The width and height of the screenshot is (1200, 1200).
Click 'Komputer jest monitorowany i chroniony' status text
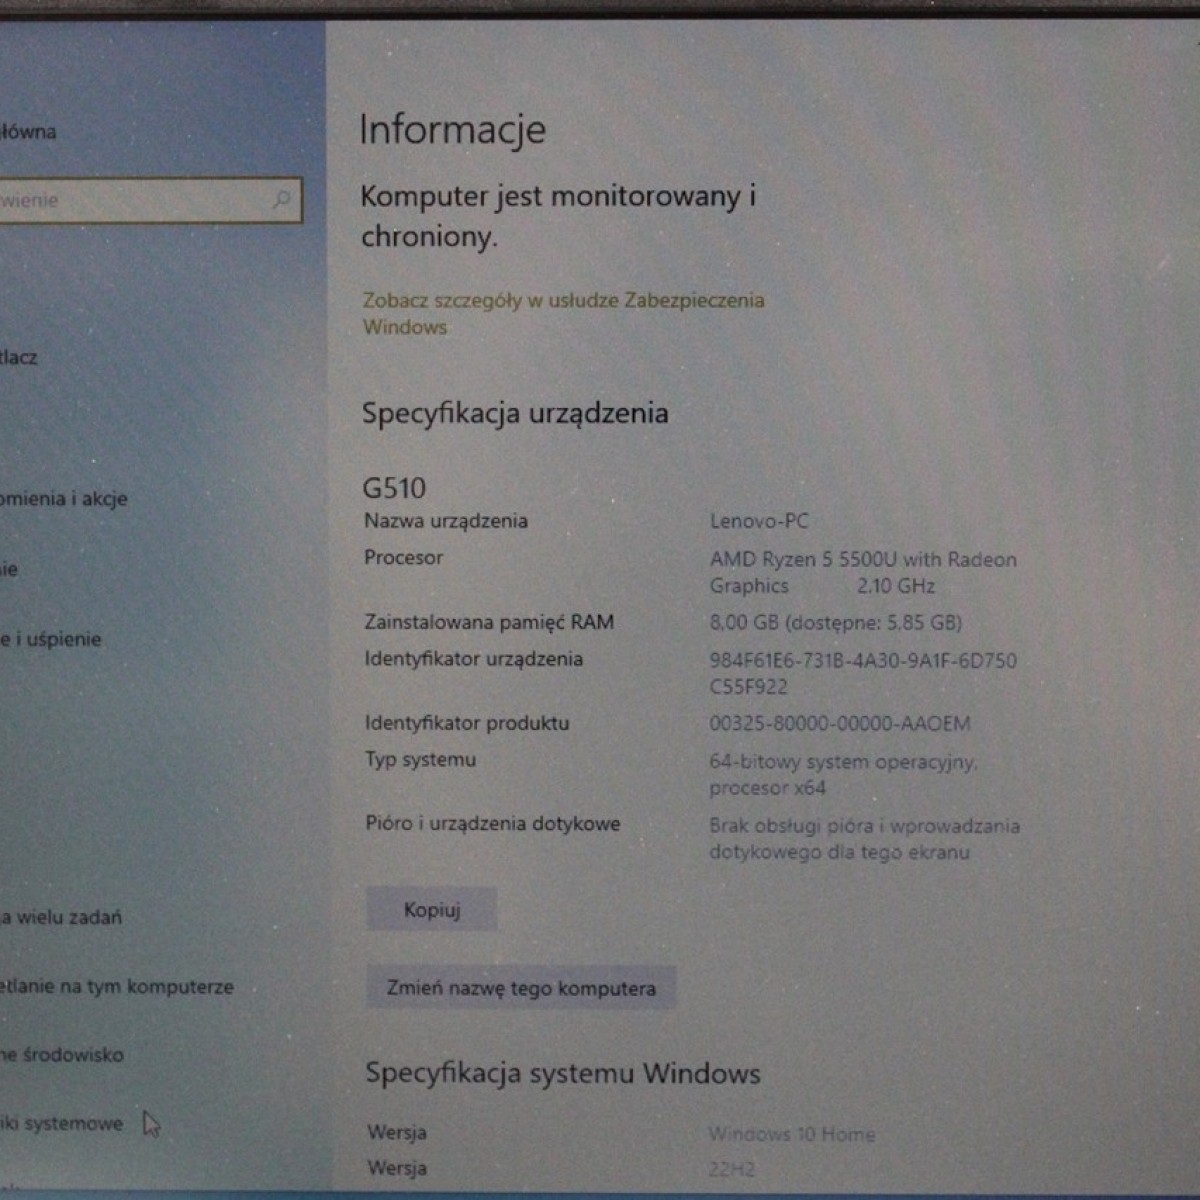point(558,215)
